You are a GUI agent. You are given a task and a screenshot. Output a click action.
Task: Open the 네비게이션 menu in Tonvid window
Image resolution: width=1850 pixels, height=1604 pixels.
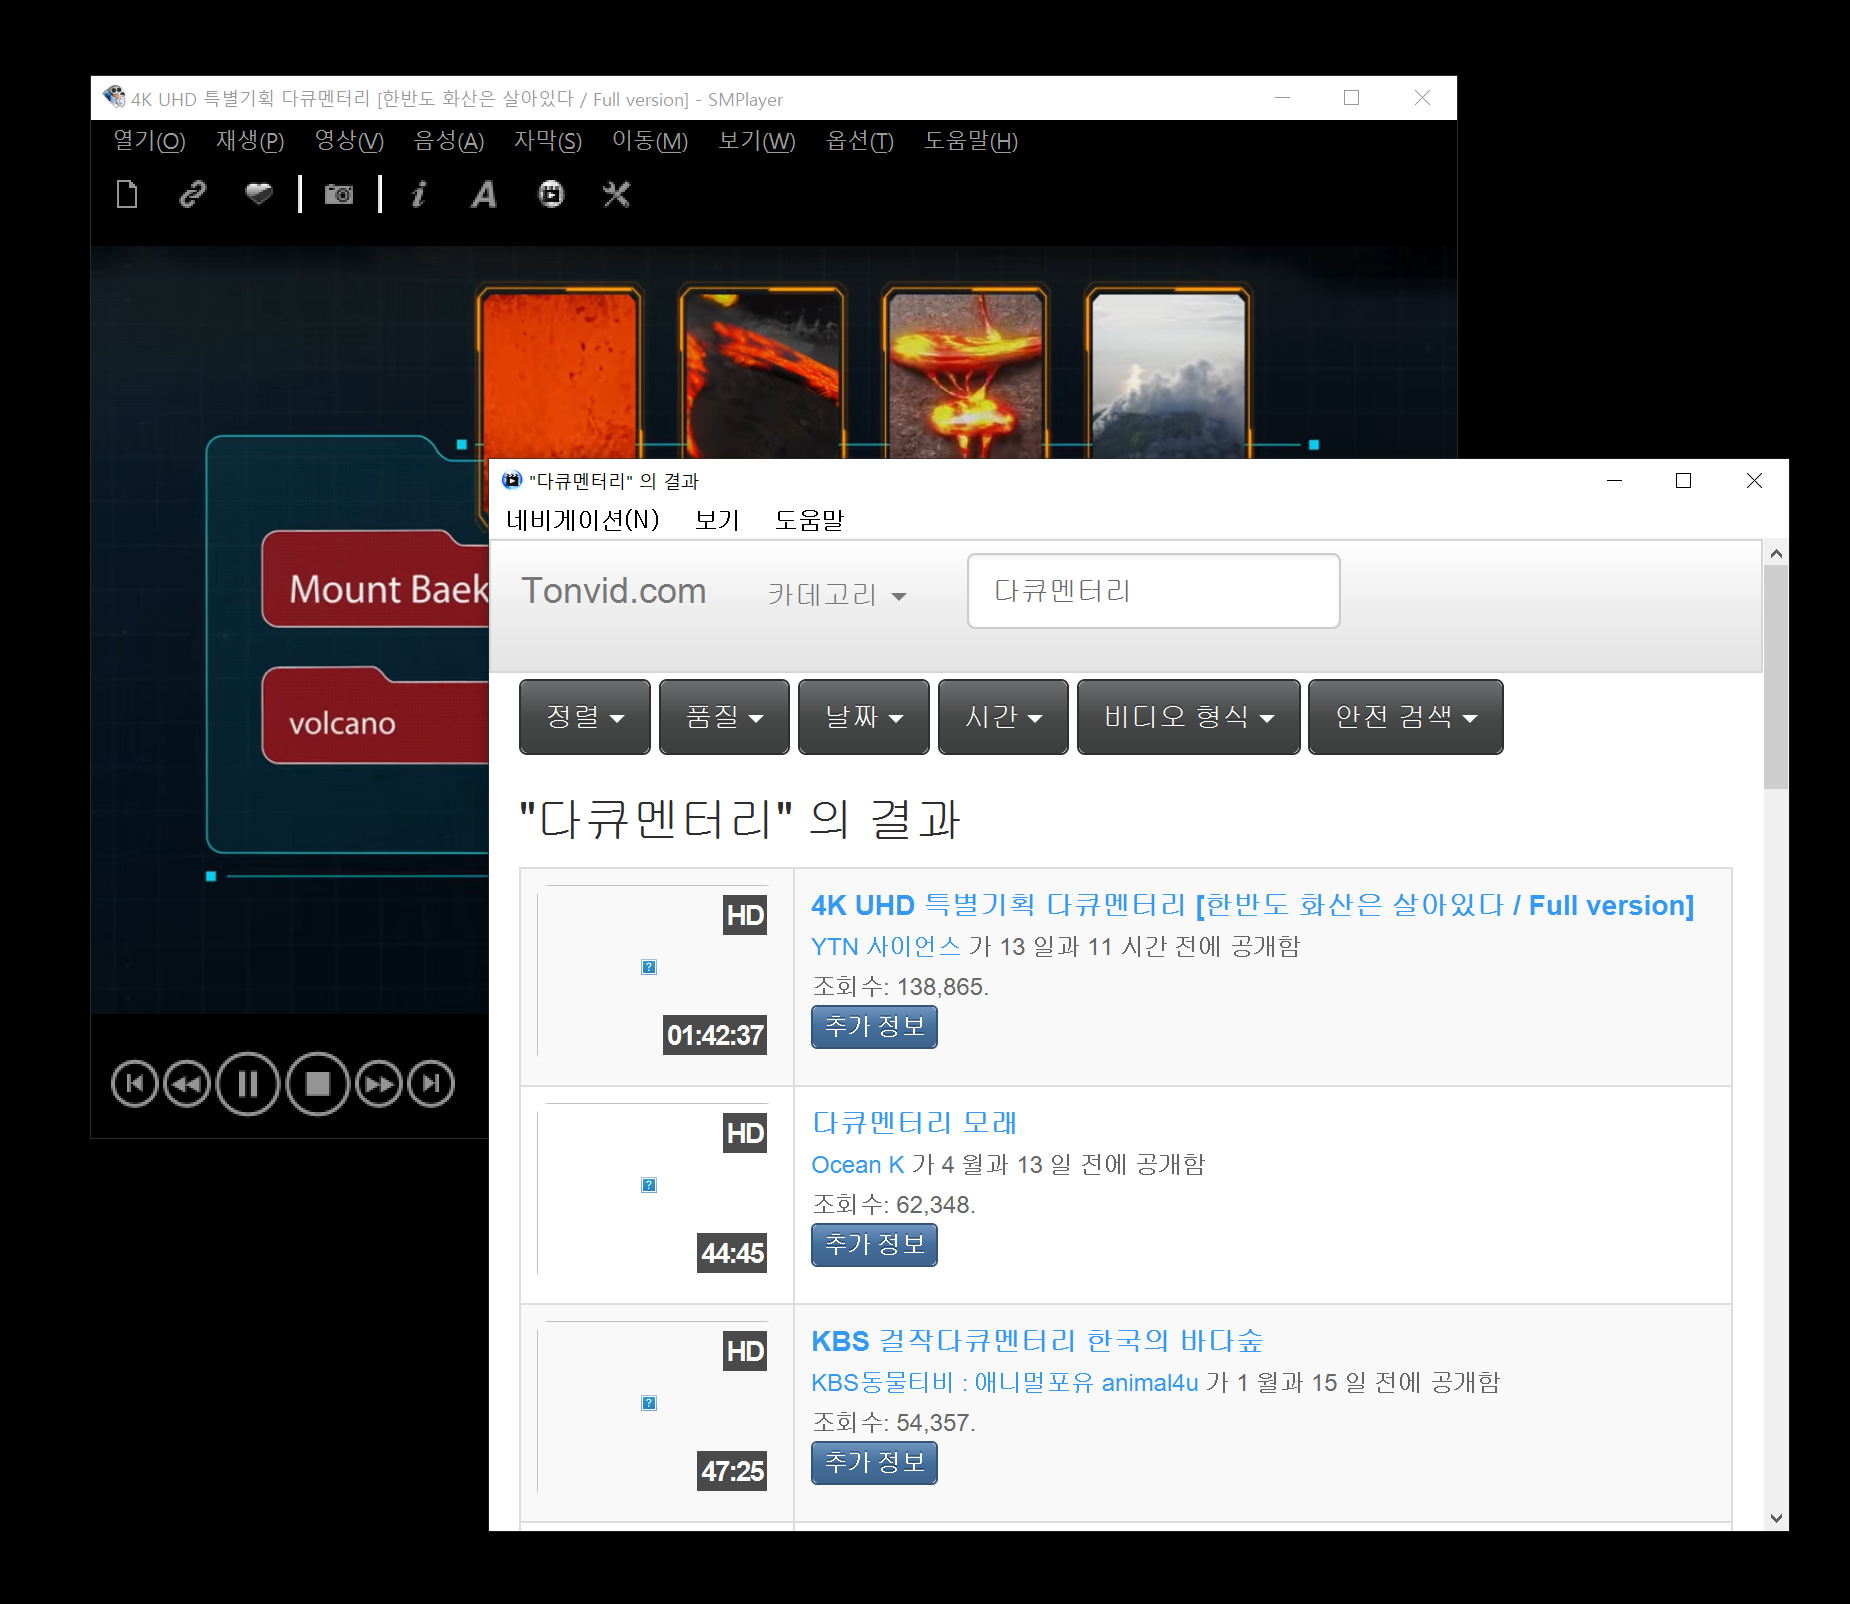583,519
